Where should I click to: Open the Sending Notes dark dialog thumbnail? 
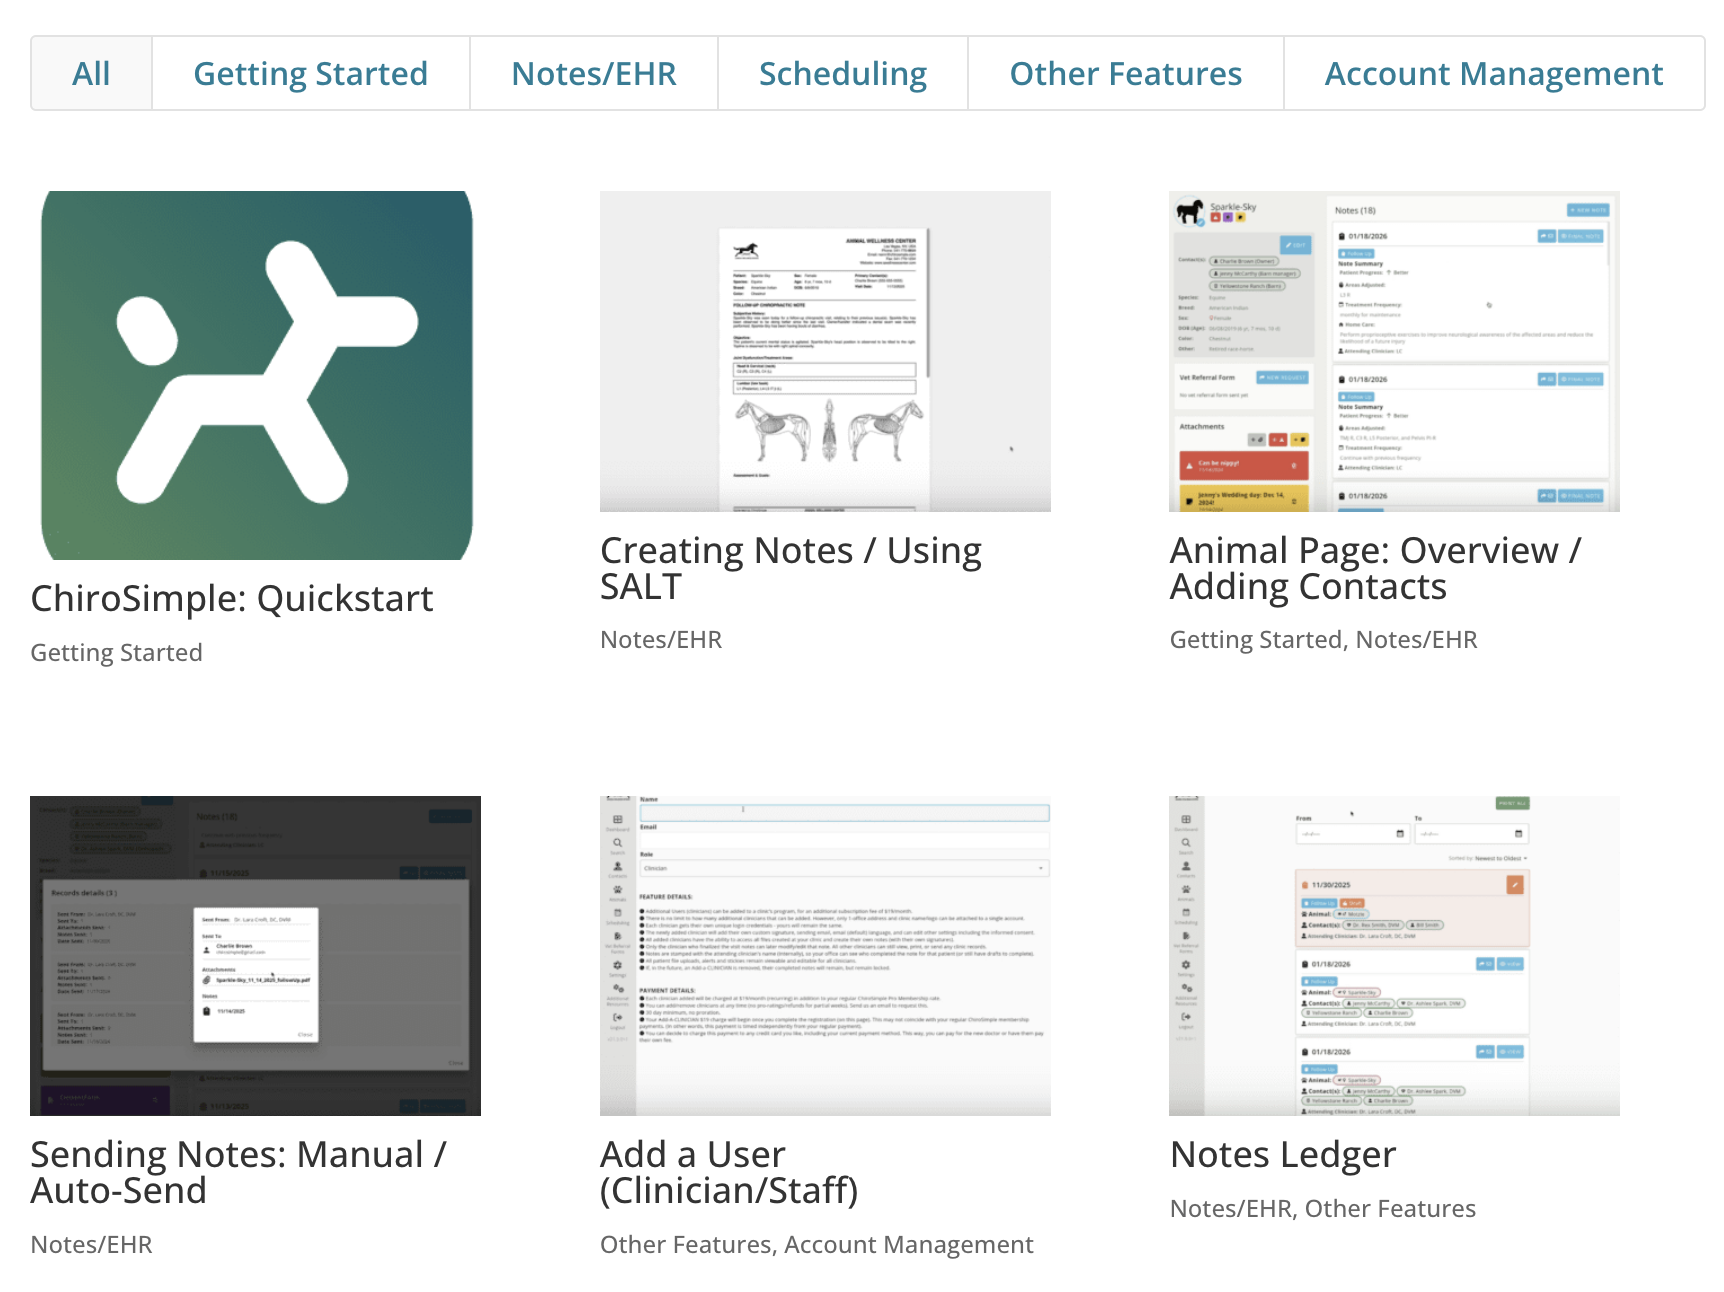coord(255,955)
